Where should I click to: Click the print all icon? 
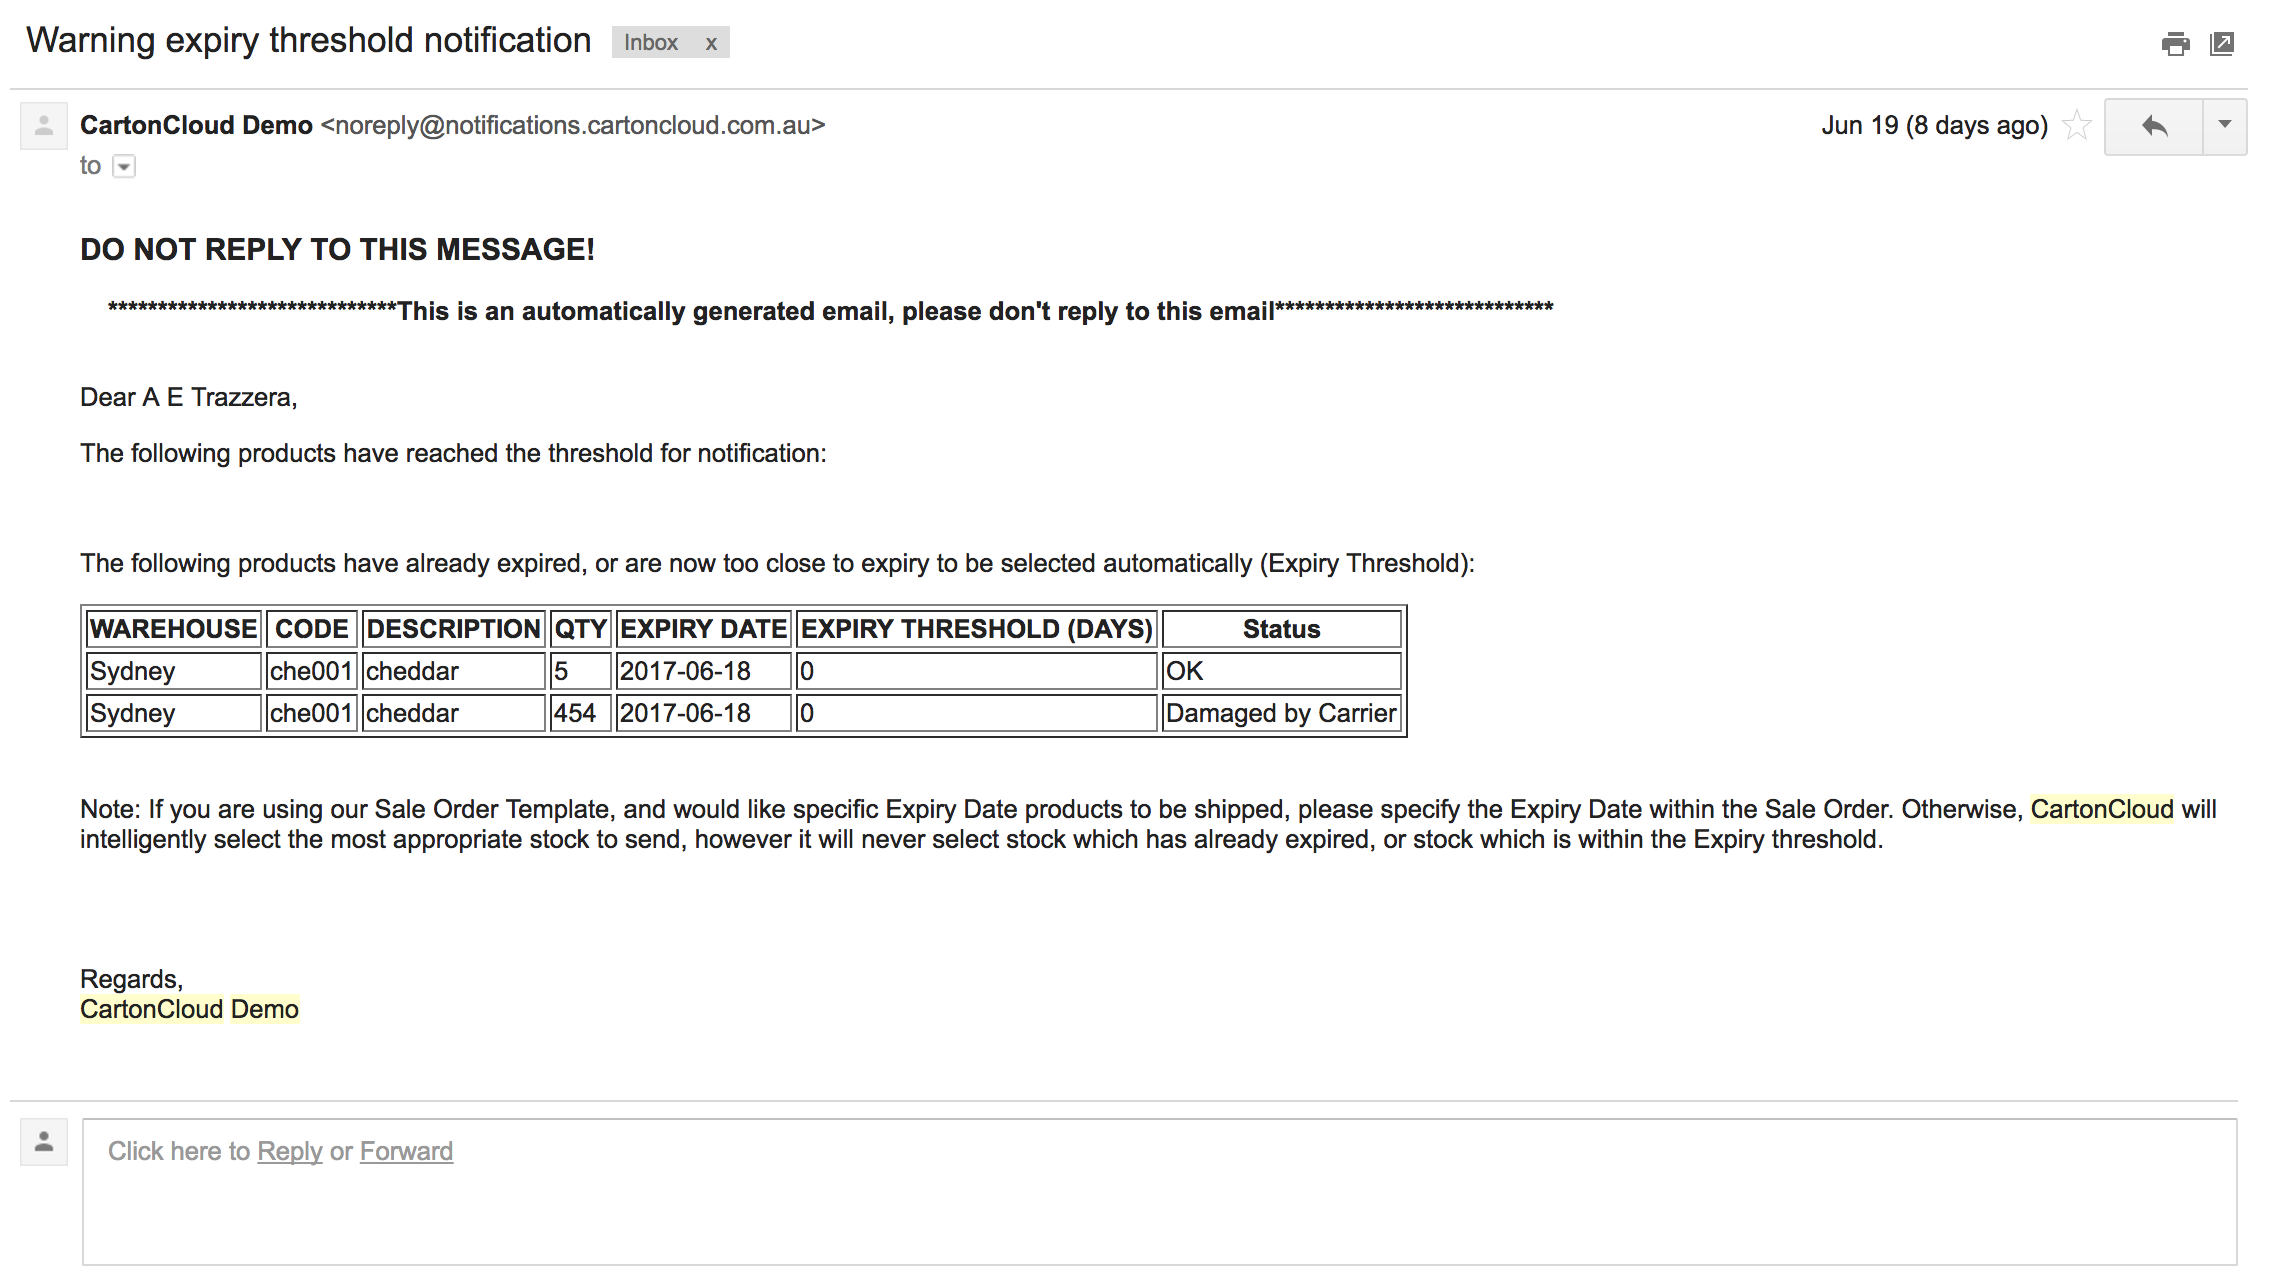(2175, 44)
